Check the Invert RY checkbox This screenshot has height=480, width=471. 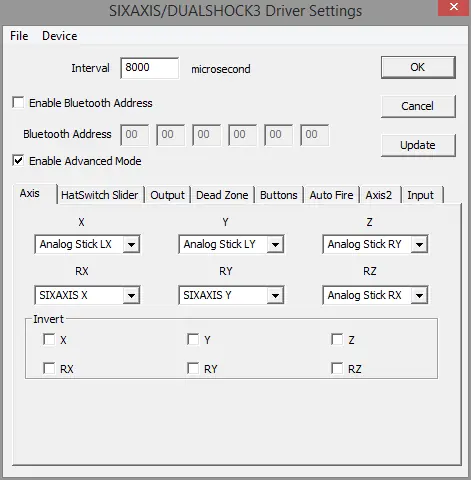[x=193, y=369]
